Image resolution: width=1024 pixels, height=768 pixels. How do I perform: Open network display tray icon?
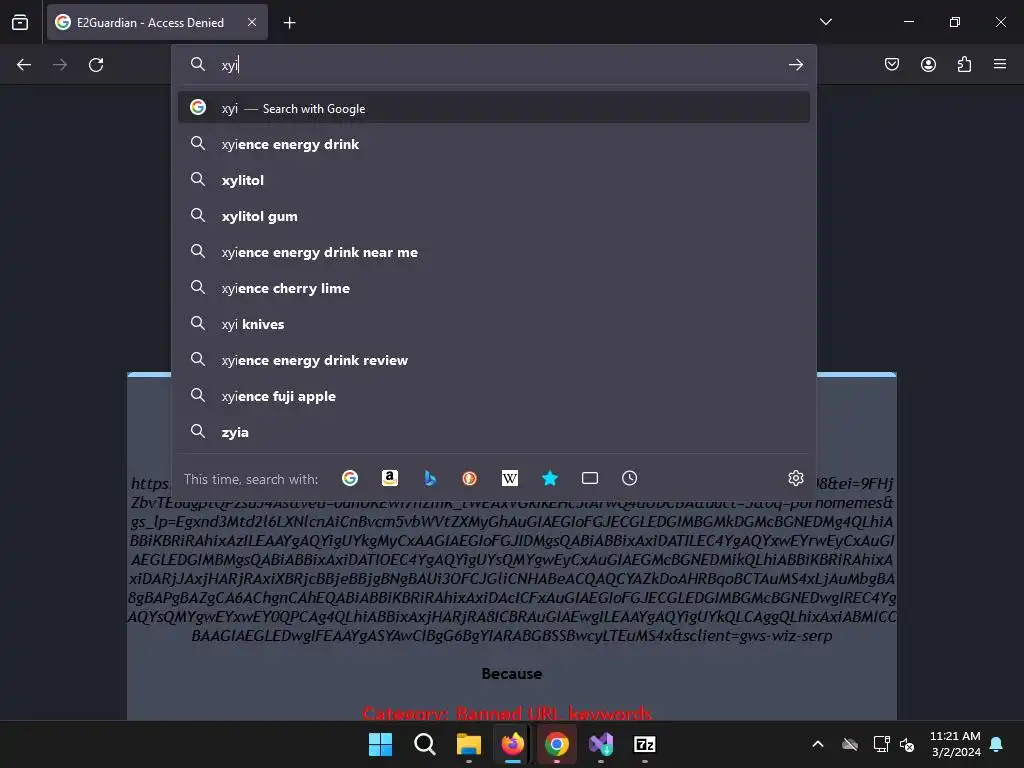coord(882,744)
